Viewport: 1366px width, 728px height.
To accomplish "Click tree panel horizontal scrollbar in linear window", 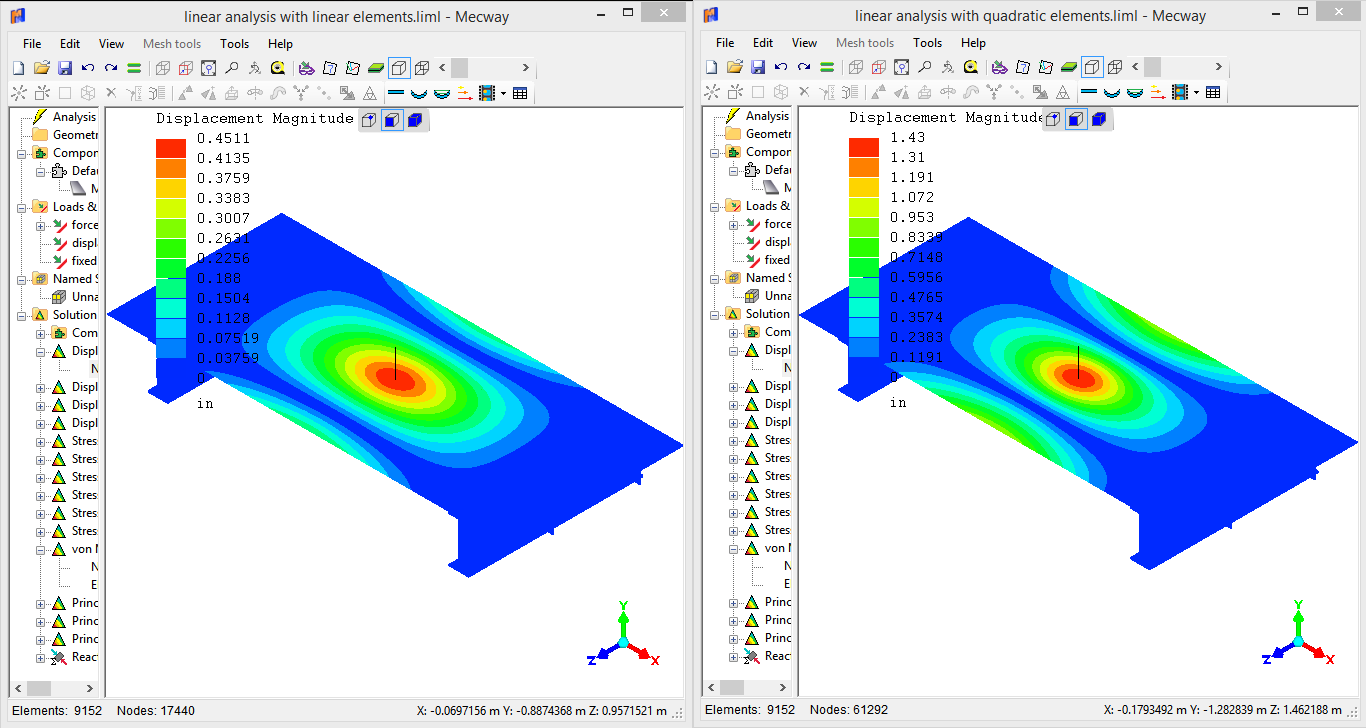I will [x=55, y=688].
